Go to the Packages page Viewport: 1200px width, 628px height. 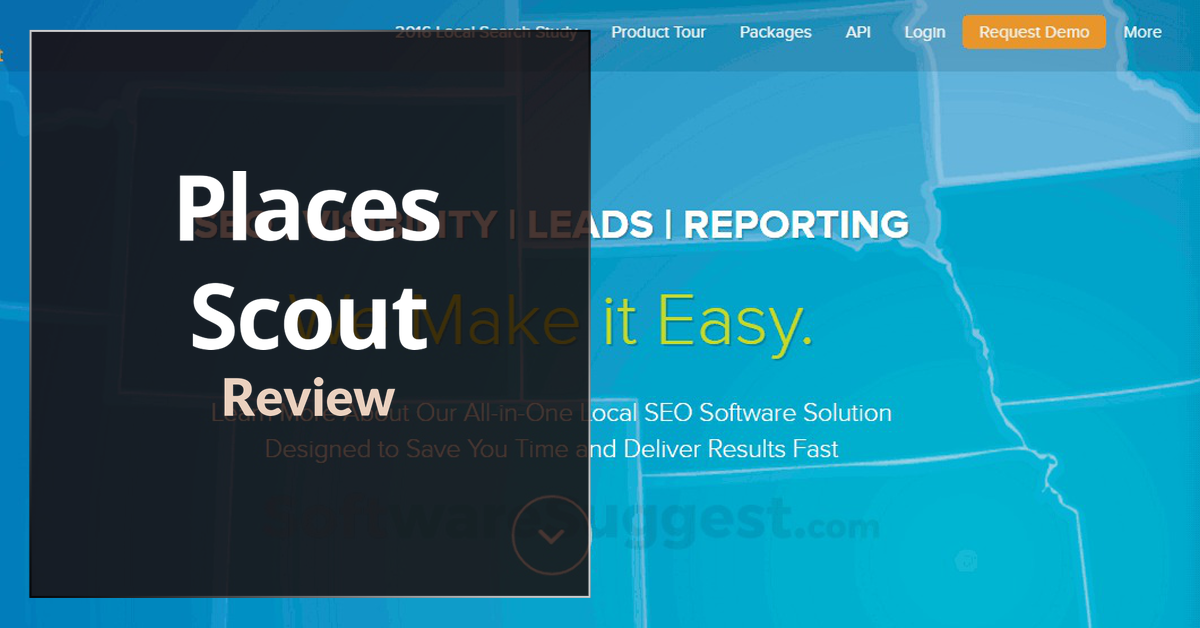coord(775,32)
